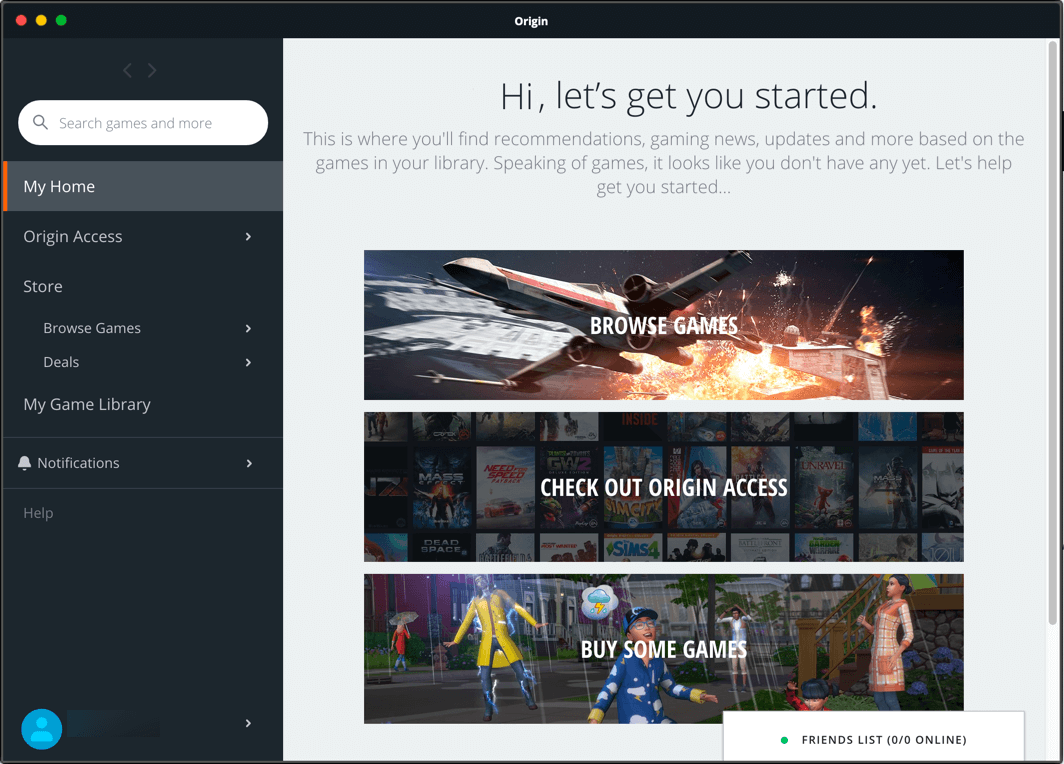
Task: Open the Deals menu item
Action: [61, 362]
